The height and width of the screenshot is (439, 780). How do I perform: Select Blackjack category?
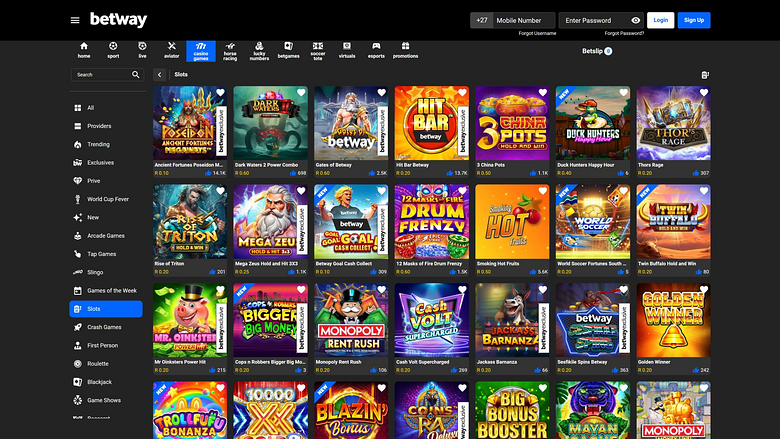(106, 382)
